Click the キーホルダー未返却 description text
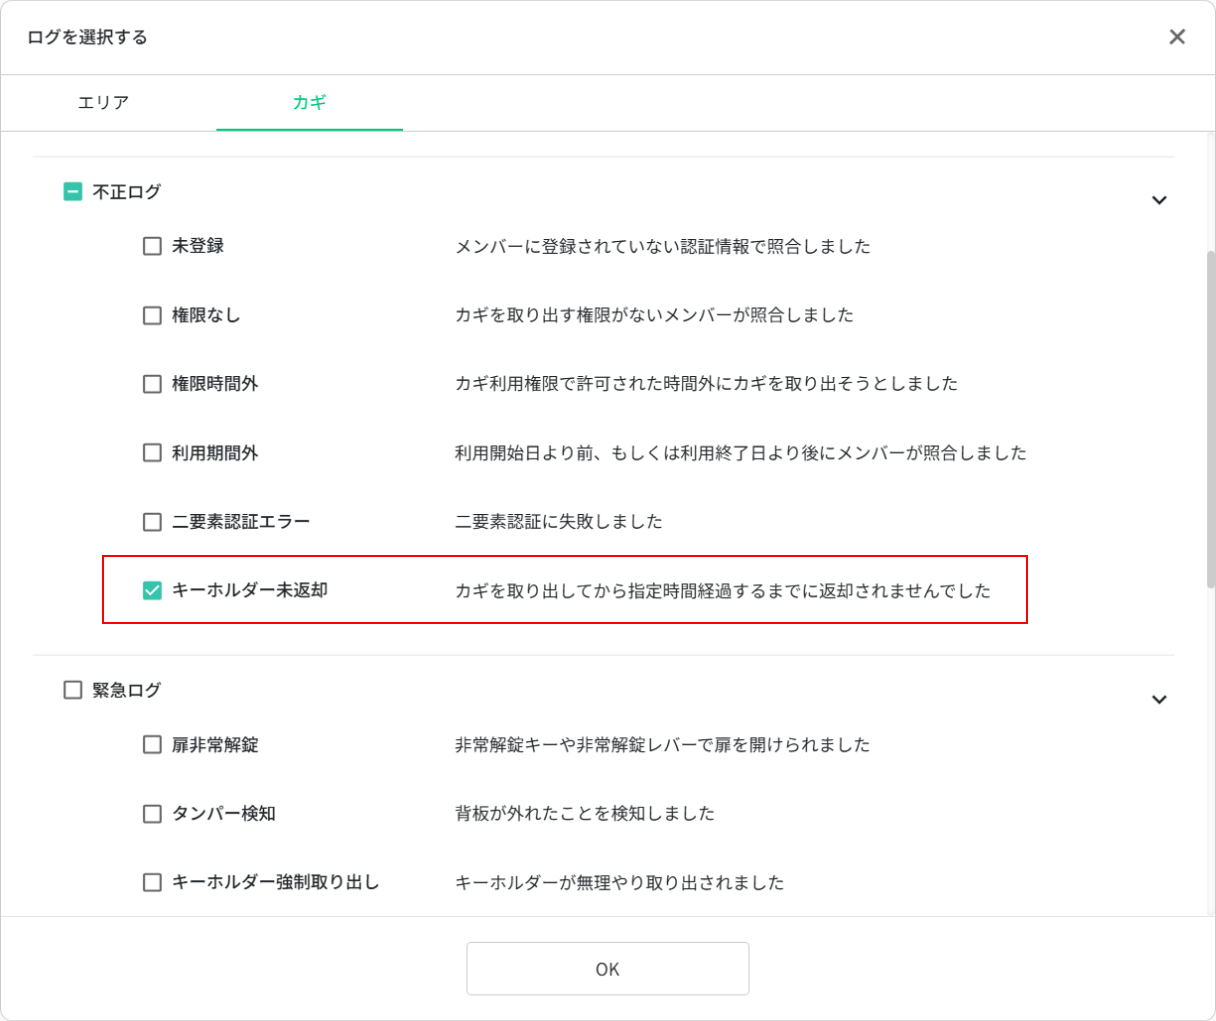1216x1021 pixels. (x=722, y=591)
